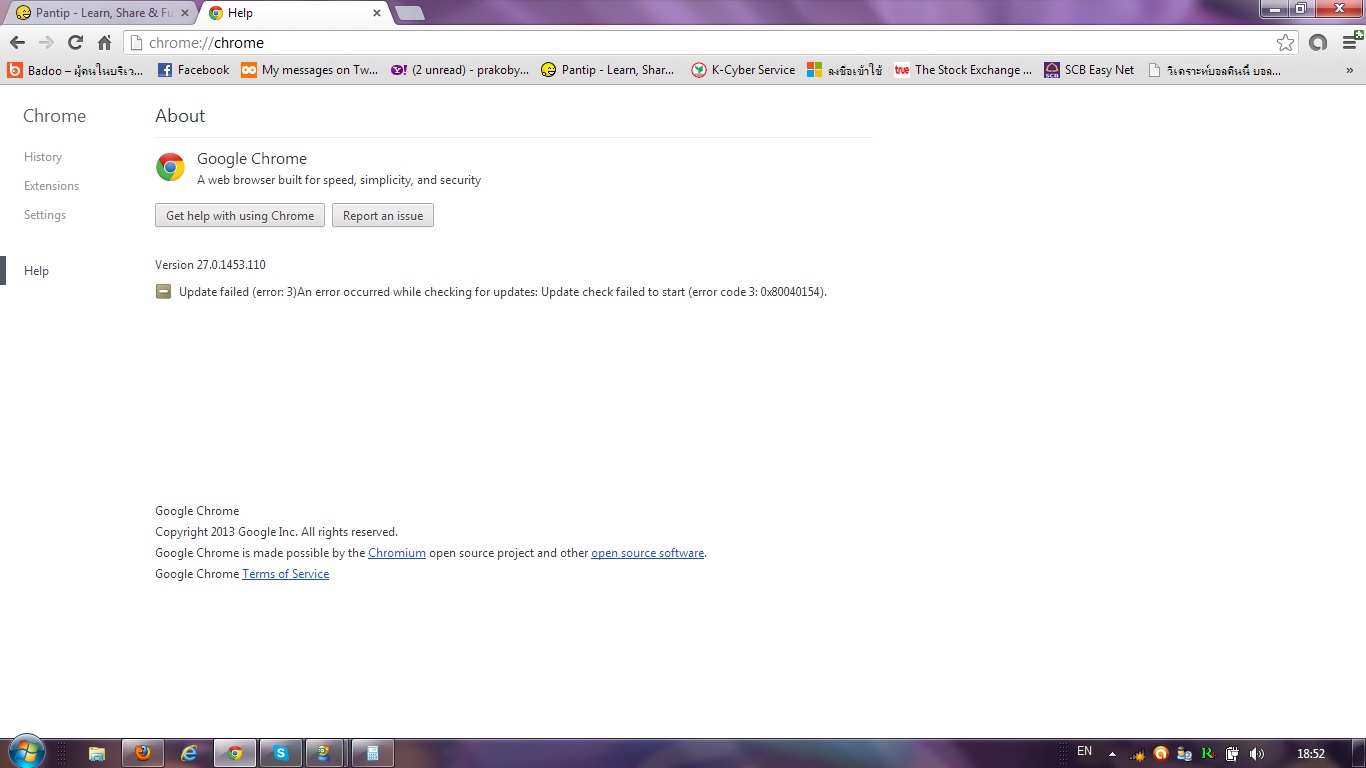Image resolution: width=1366 pixels, height=768 pixels.
Task: Show more bookmarks with the overflow chevron
Action: (x=1349, y=71)
